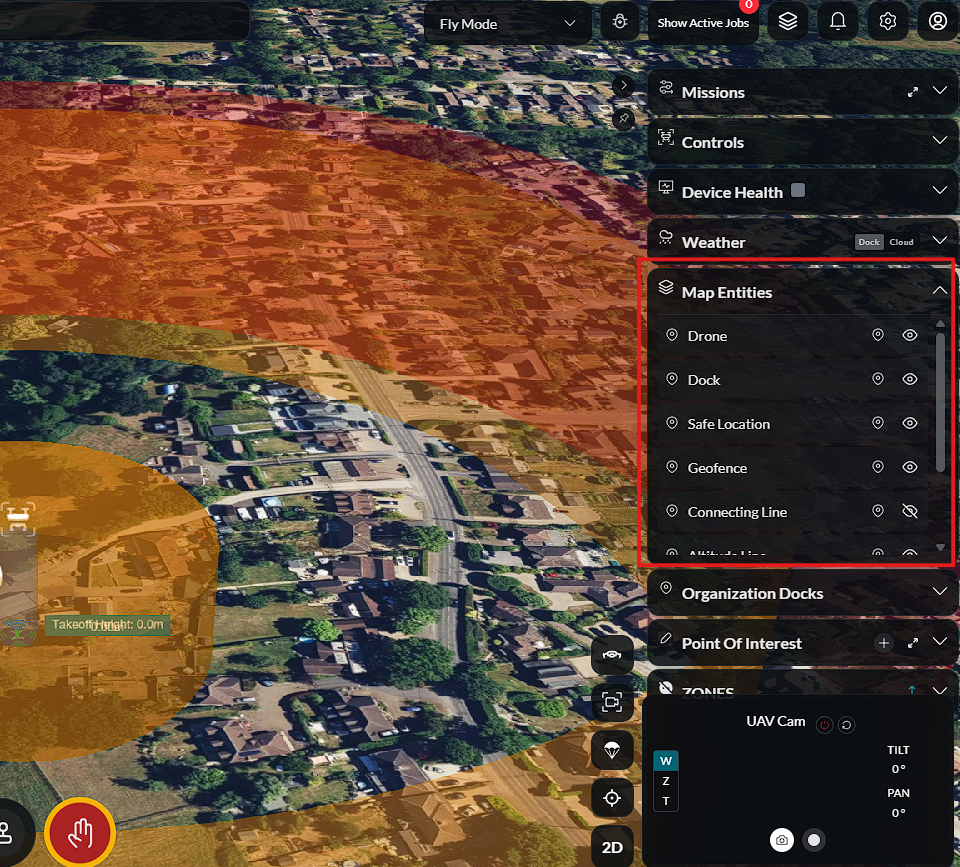The height and width of the screenshot is (867, 960).
Task: Select T camera lens mode
Action: tap(666, 801)
